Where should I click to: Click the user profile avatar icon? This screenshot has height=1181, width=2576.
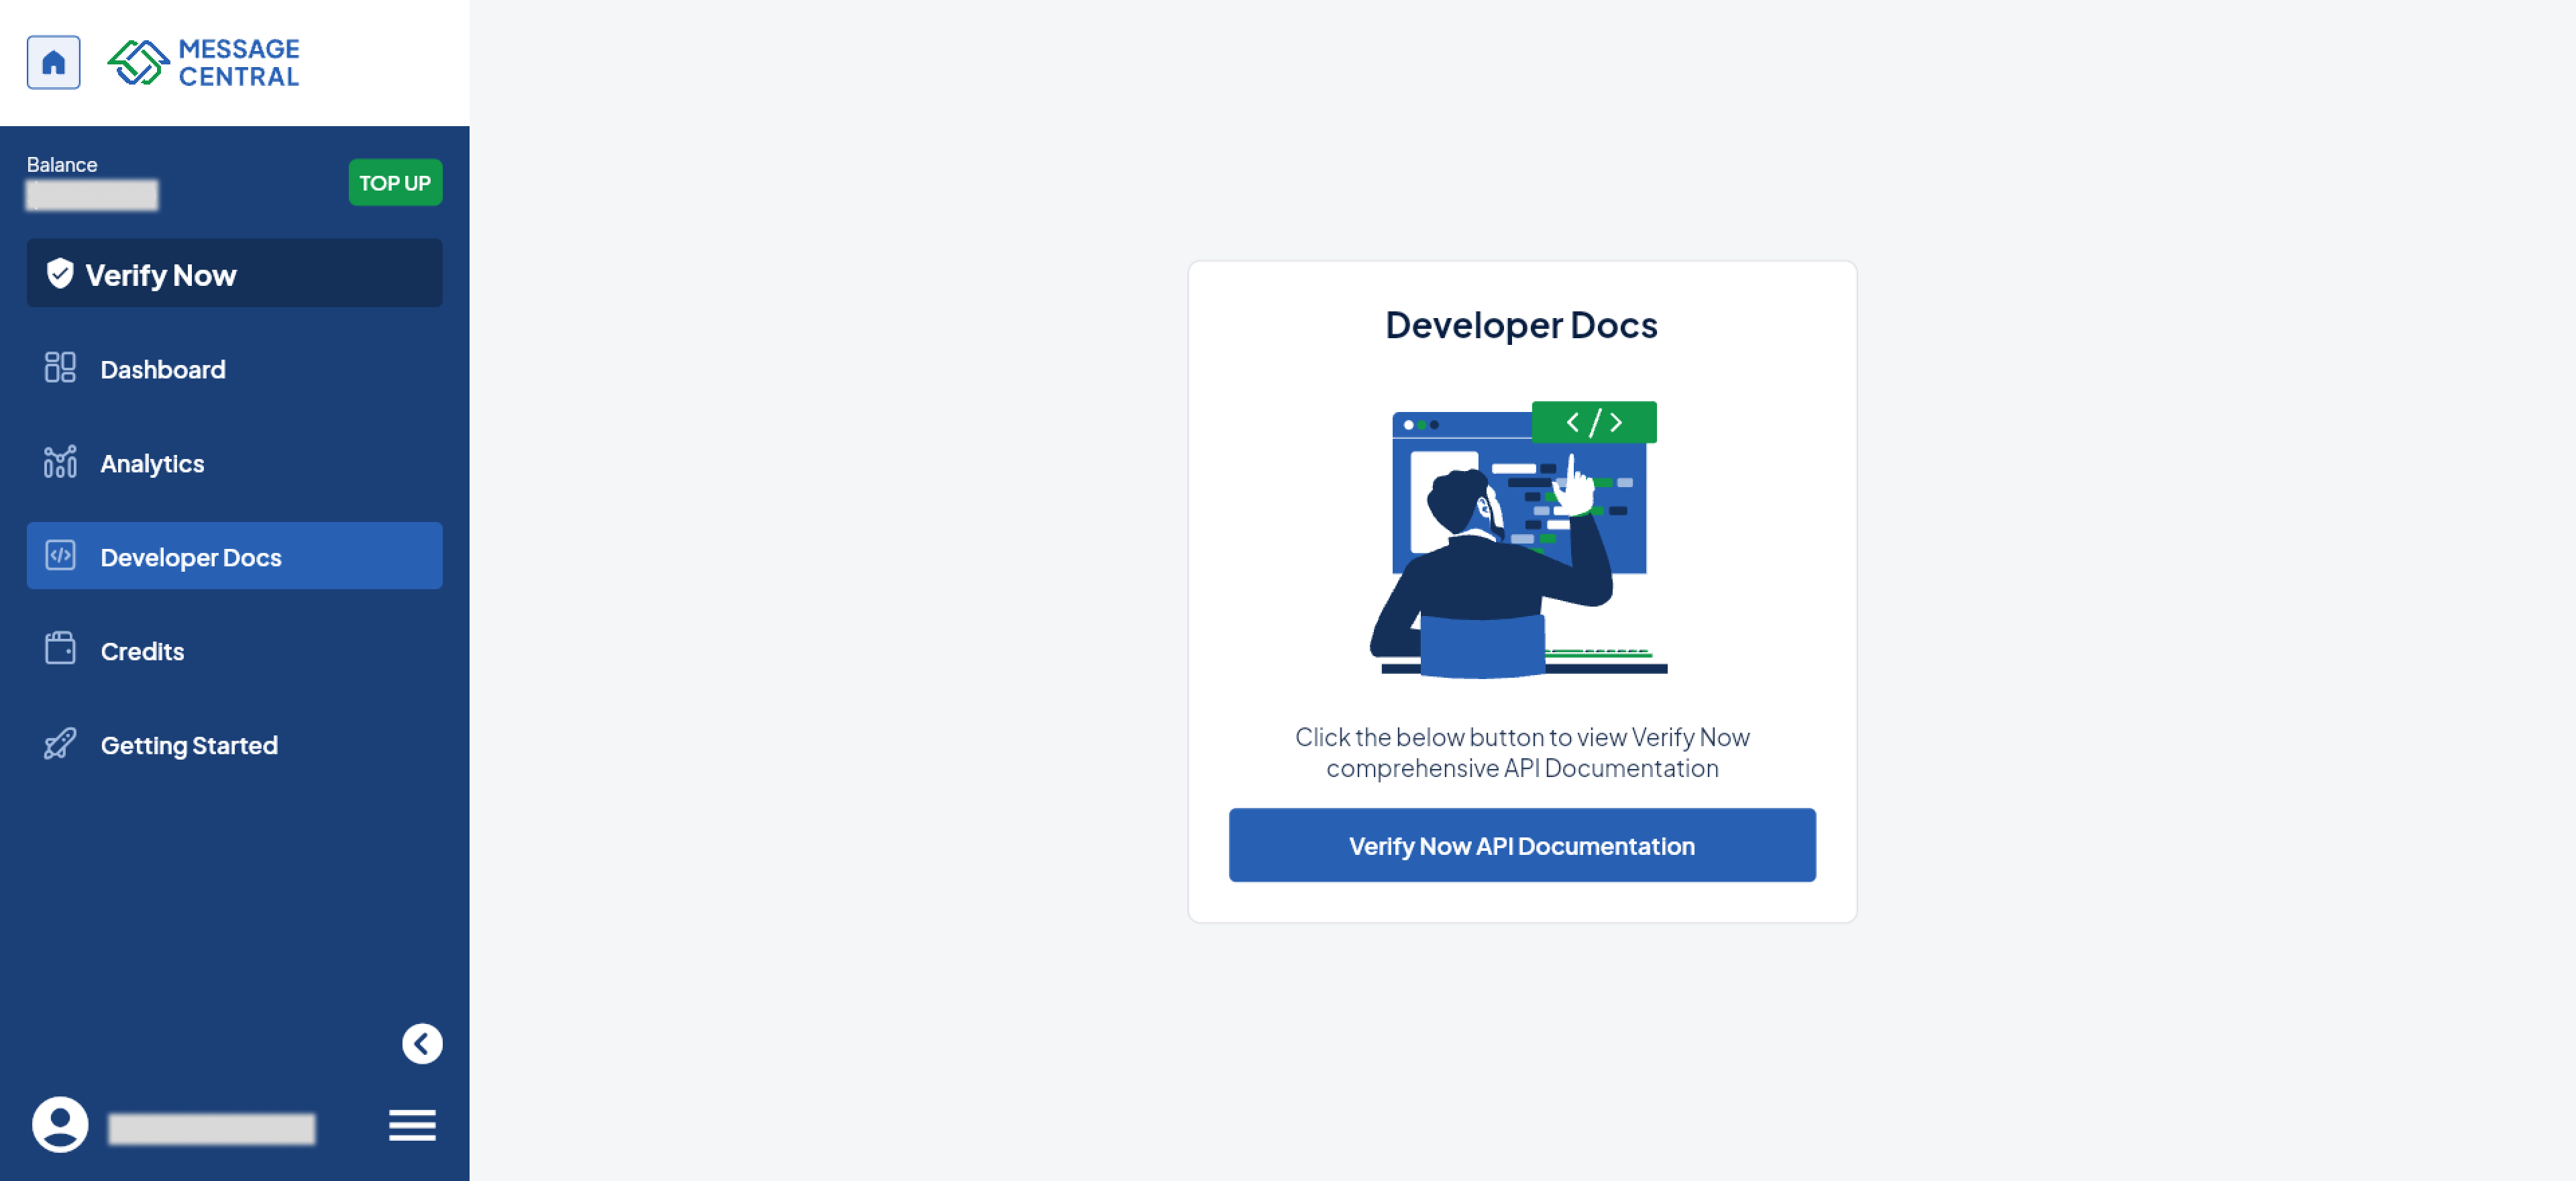(60, 1125)
